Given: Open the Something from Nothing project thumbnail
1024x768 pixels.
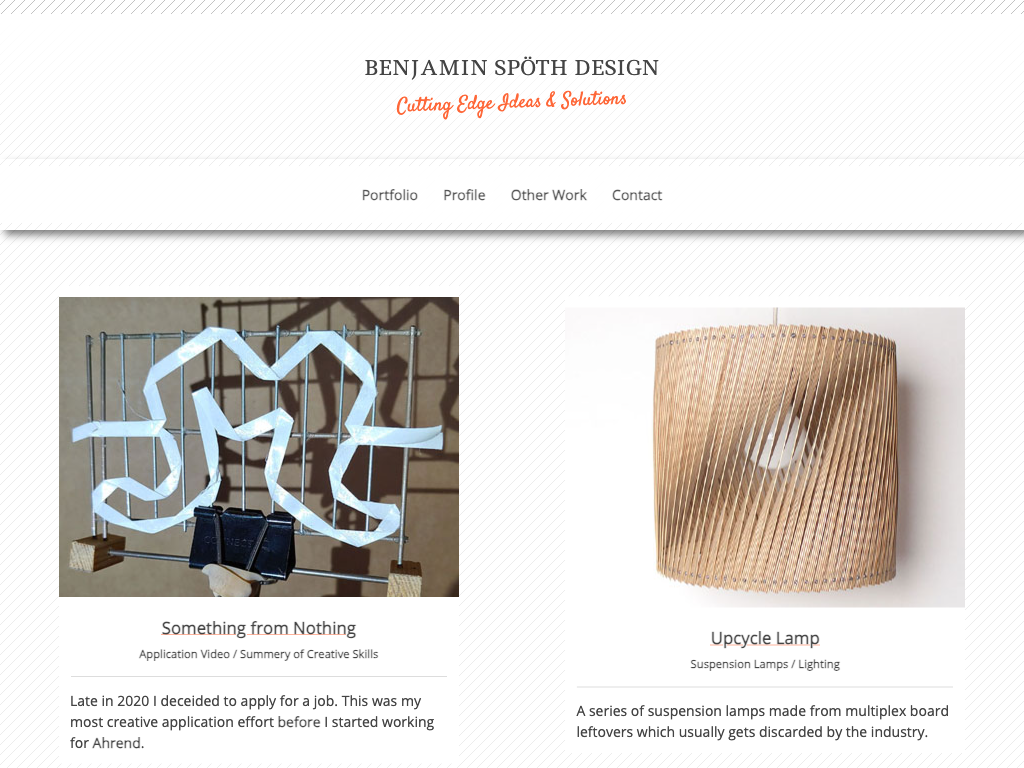Looking at the screenshot, I should coord(259,447).
